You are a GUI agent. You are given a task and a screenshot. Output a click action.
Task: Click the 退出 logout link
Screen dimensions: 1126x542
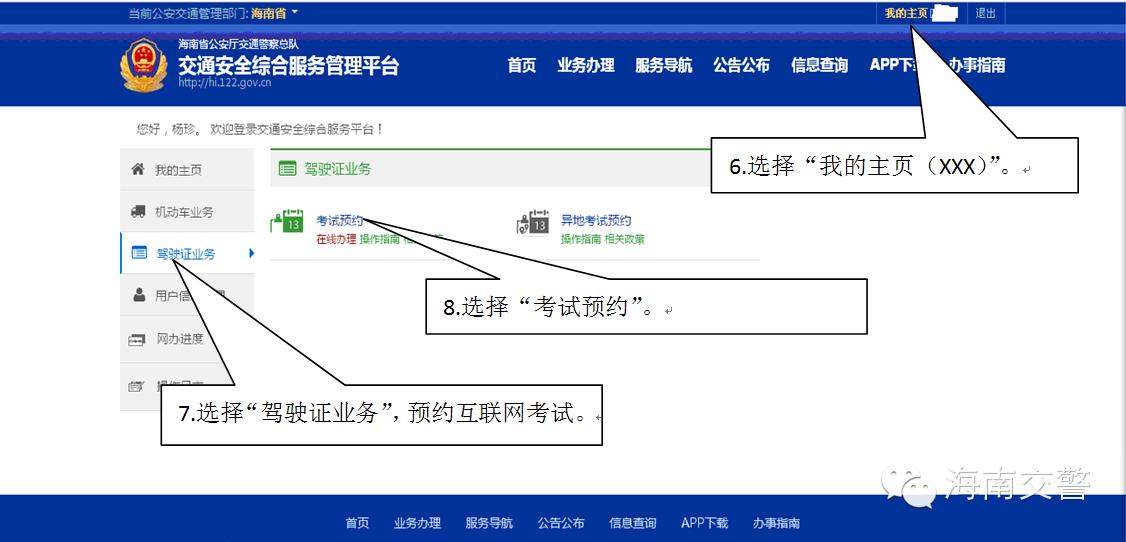[986, 13]
